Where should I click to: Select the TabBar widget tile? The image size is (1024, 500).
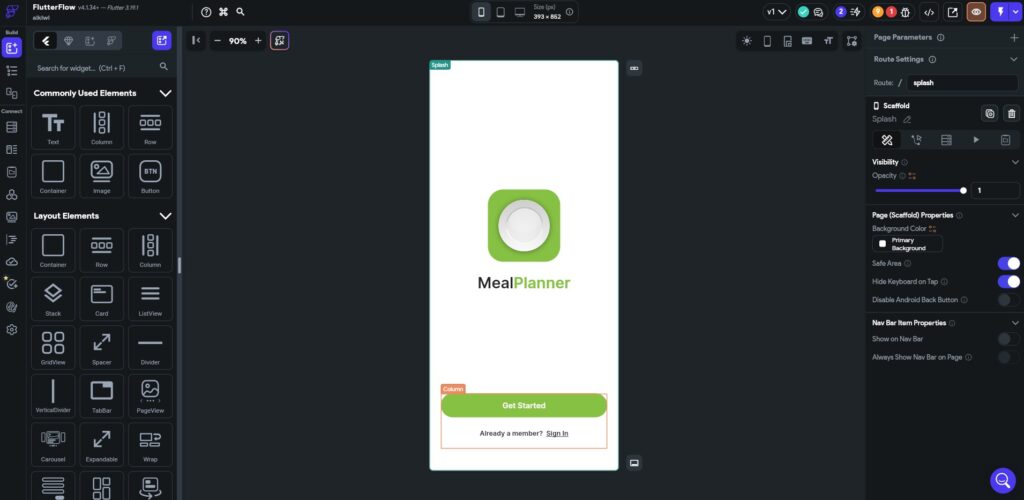pos(101,396)
